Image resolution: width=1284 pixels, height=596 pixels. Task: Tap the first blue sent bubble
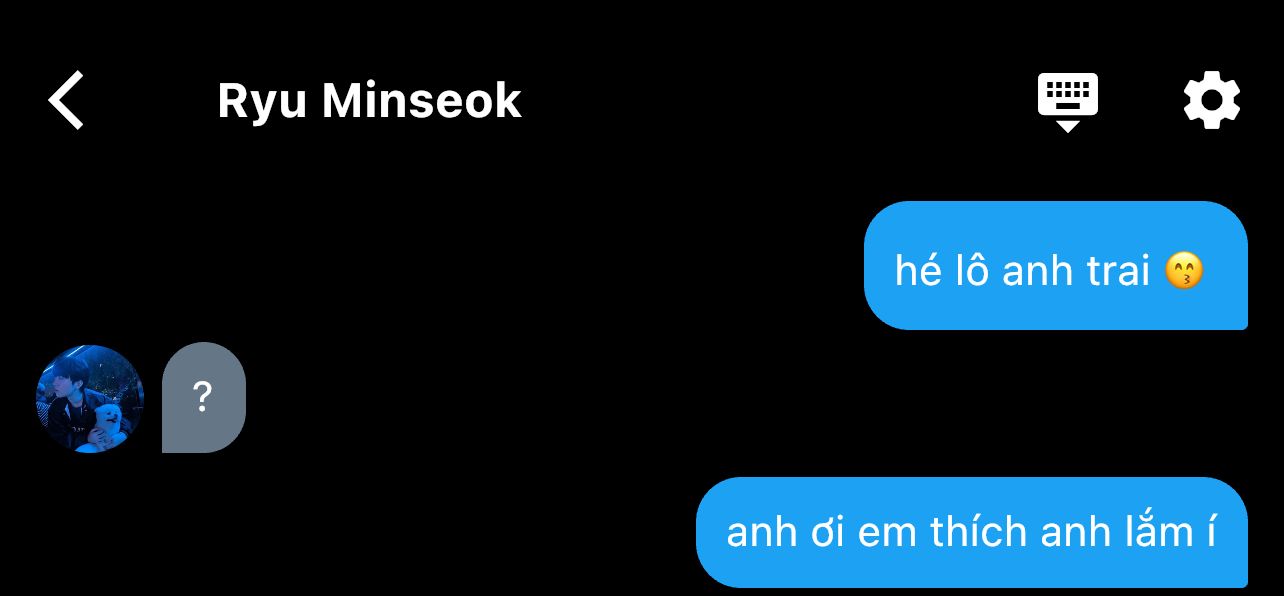tap(1055, 265)
